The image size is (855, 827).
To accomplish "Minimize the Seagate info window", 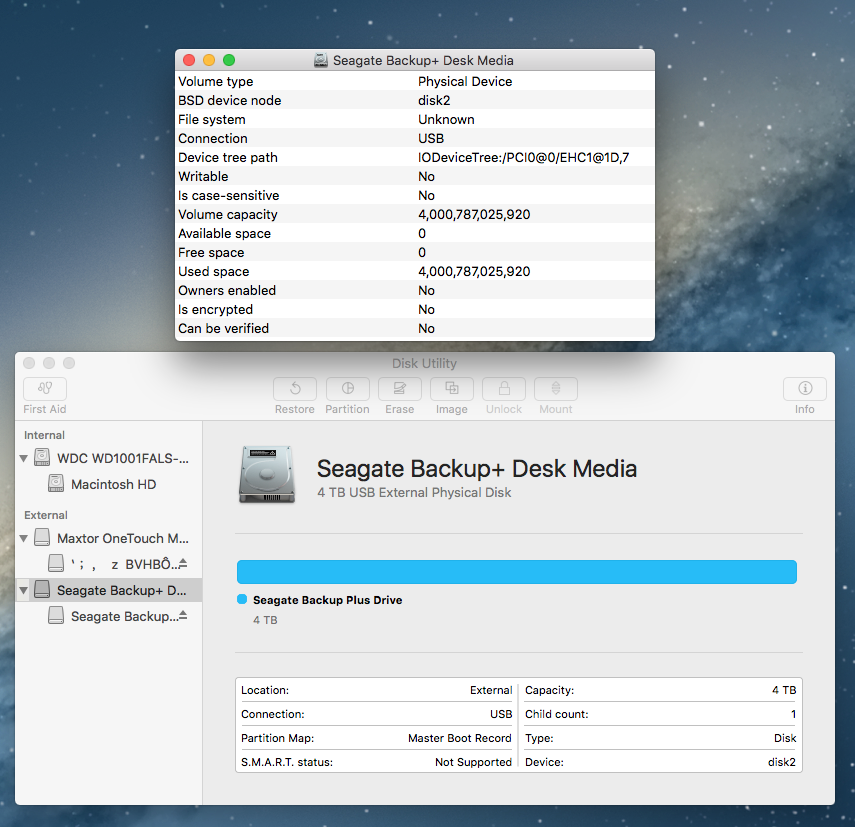I will tap(209, 60).
